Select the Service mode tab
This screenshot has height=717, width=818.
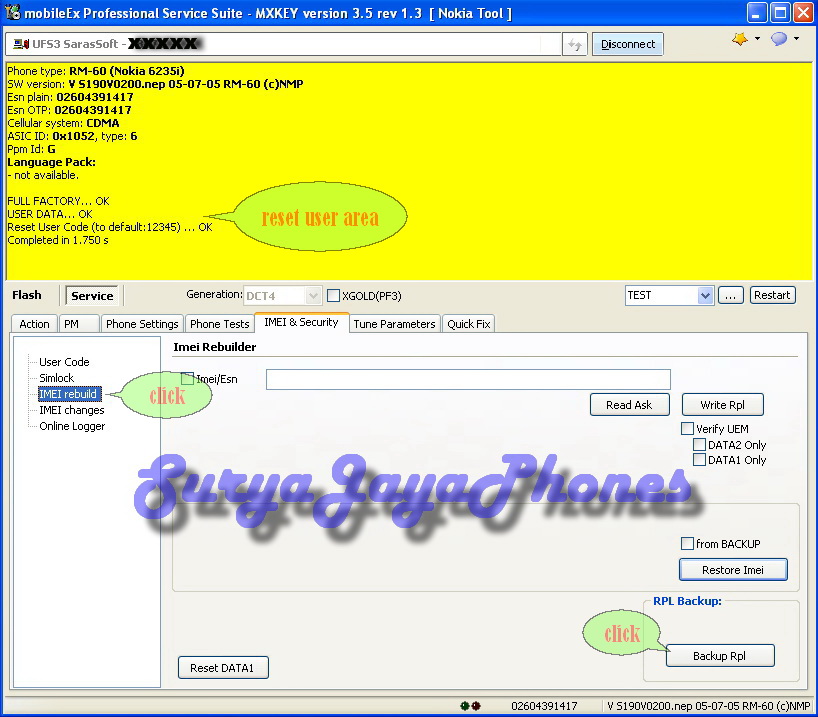click(x=92, y=296)
